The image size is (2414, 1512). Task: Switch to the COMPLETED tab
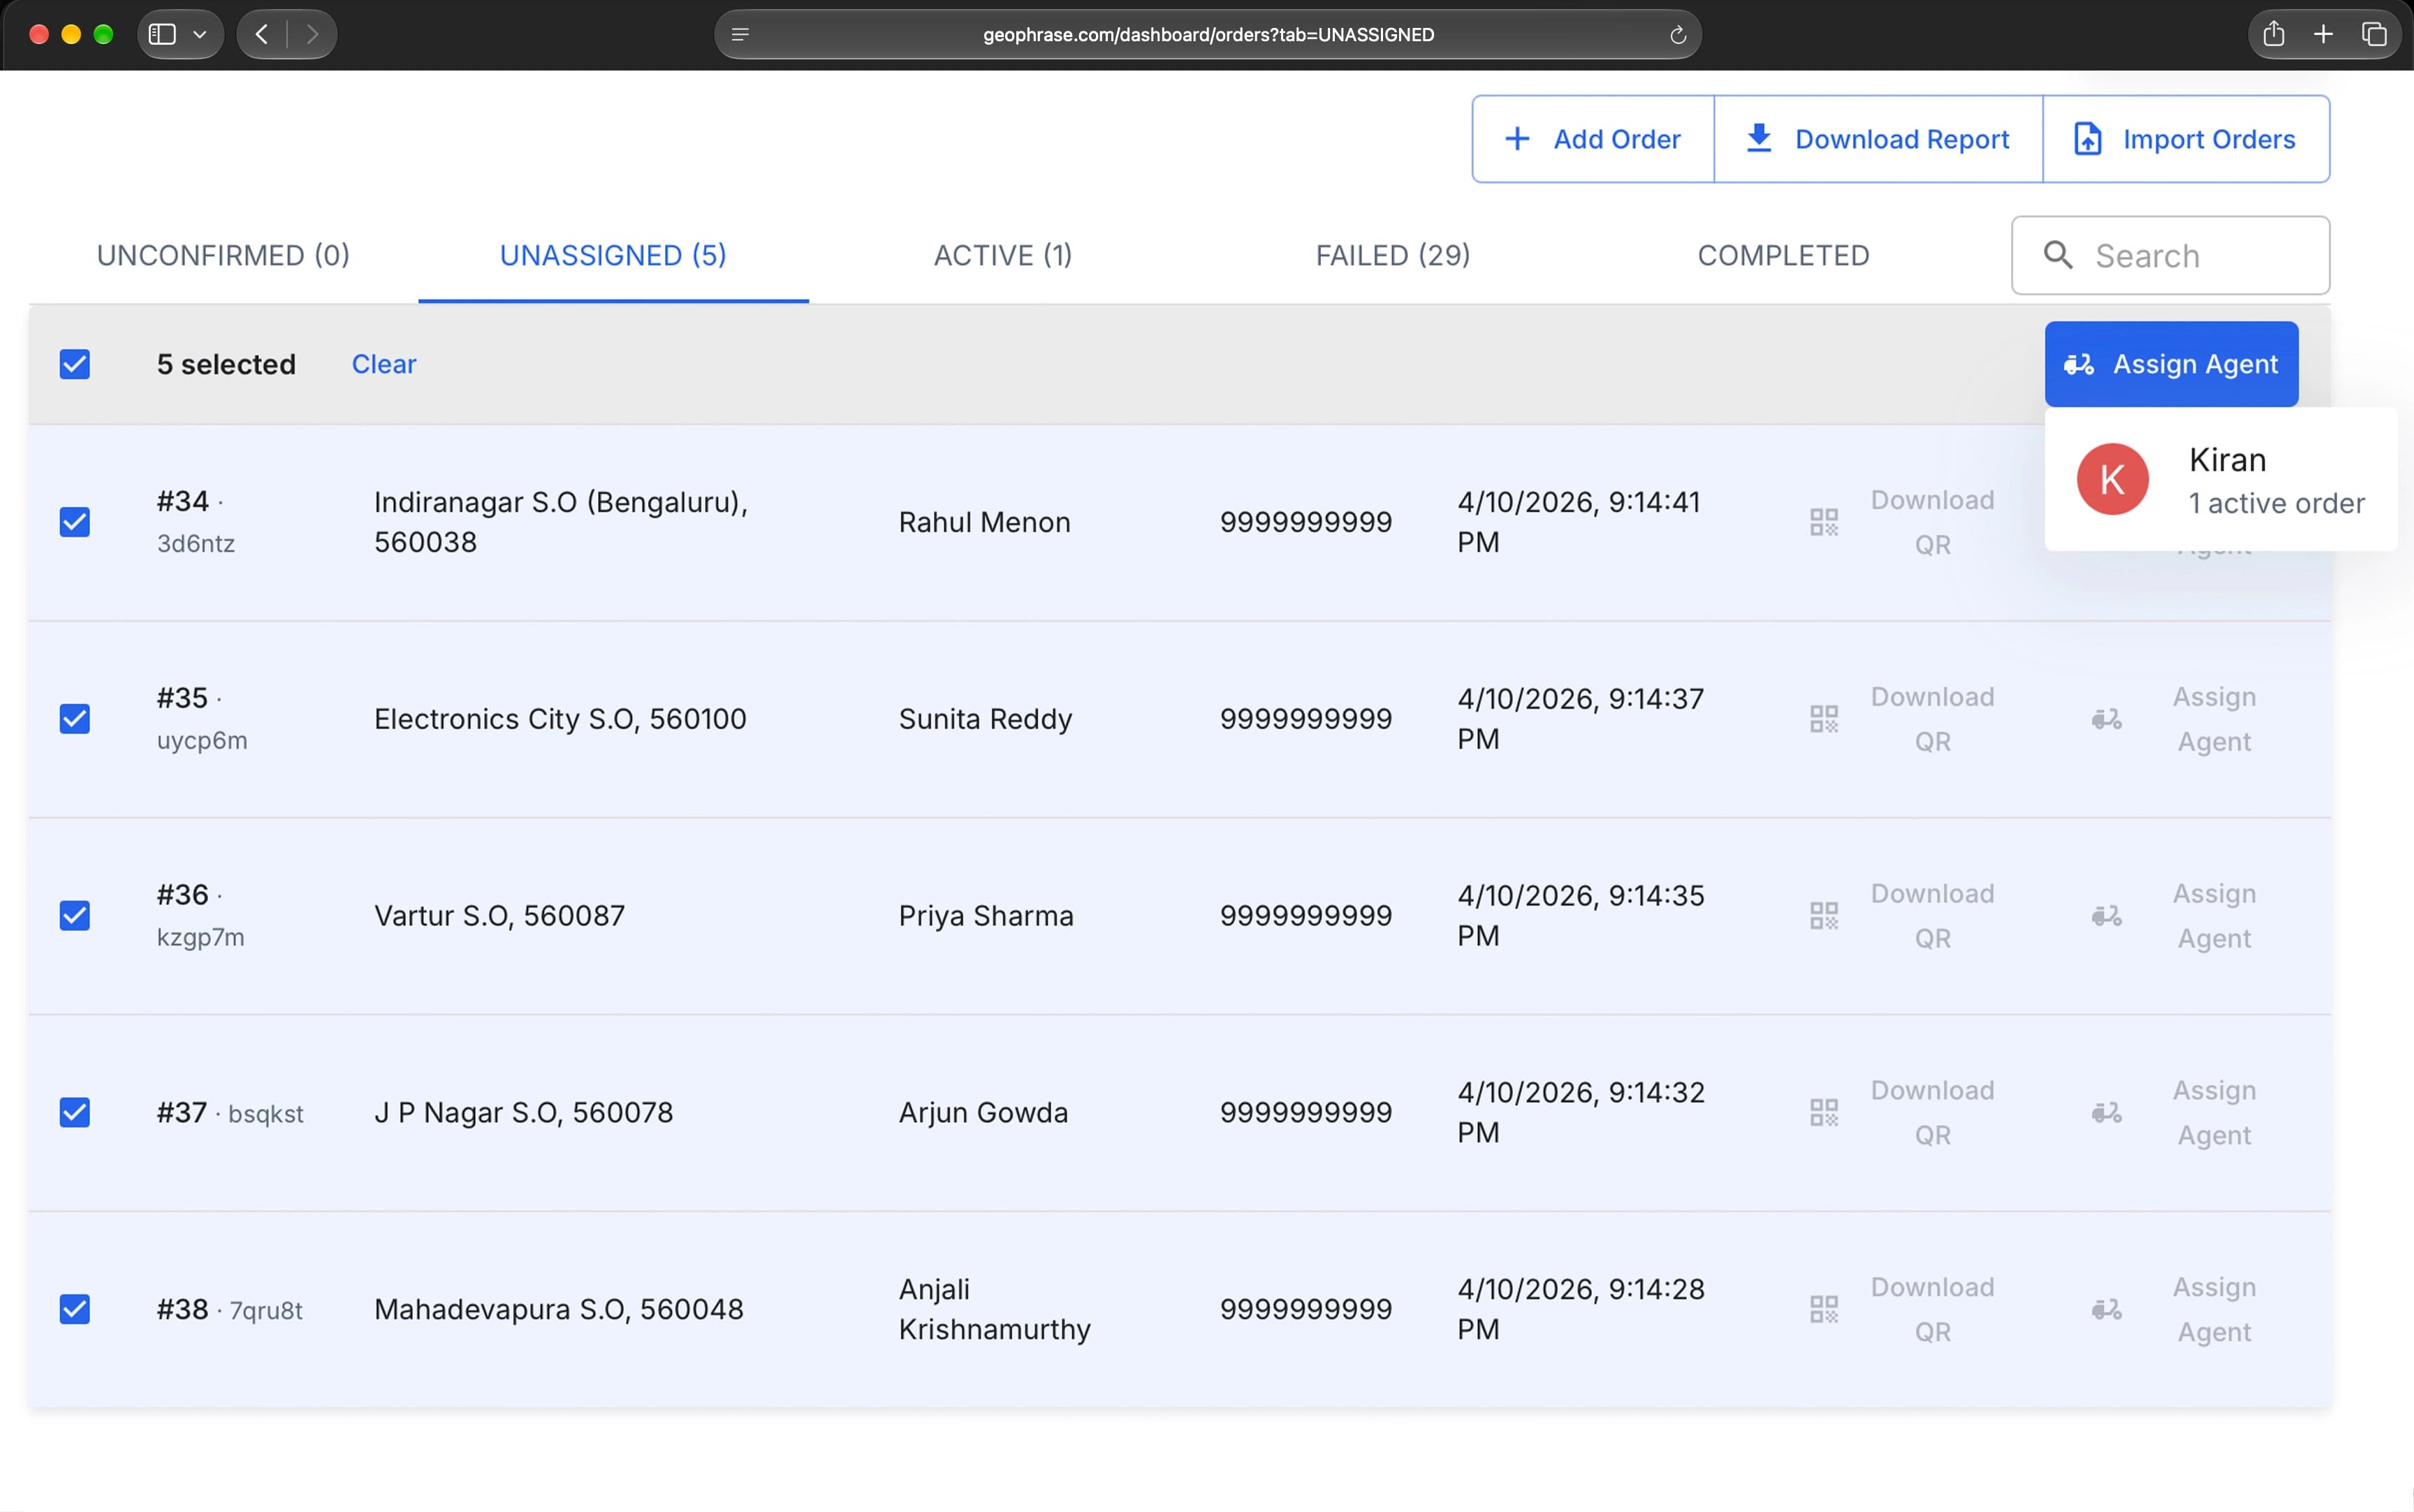[x=1783, y=256]
